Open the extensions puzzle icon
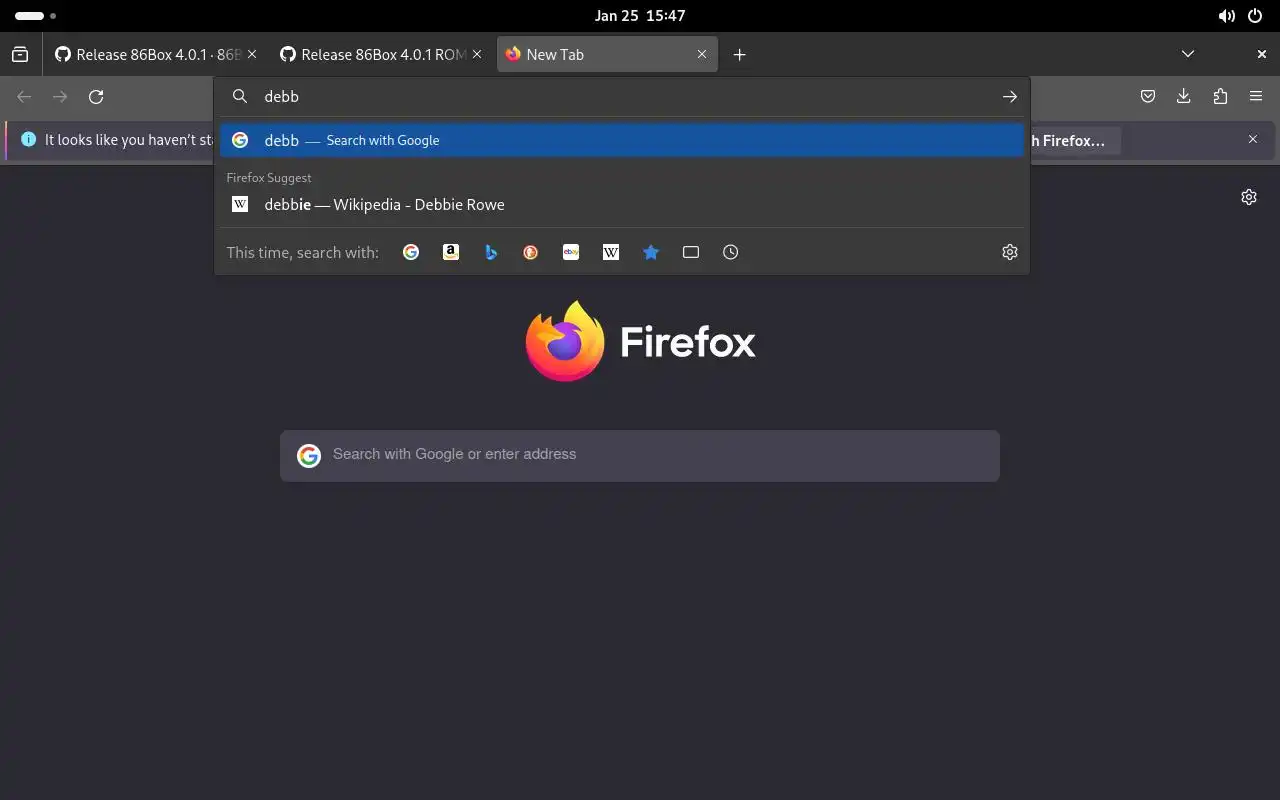The height and width of the screenshot is (800, 1280). (x=1220, y=96)
